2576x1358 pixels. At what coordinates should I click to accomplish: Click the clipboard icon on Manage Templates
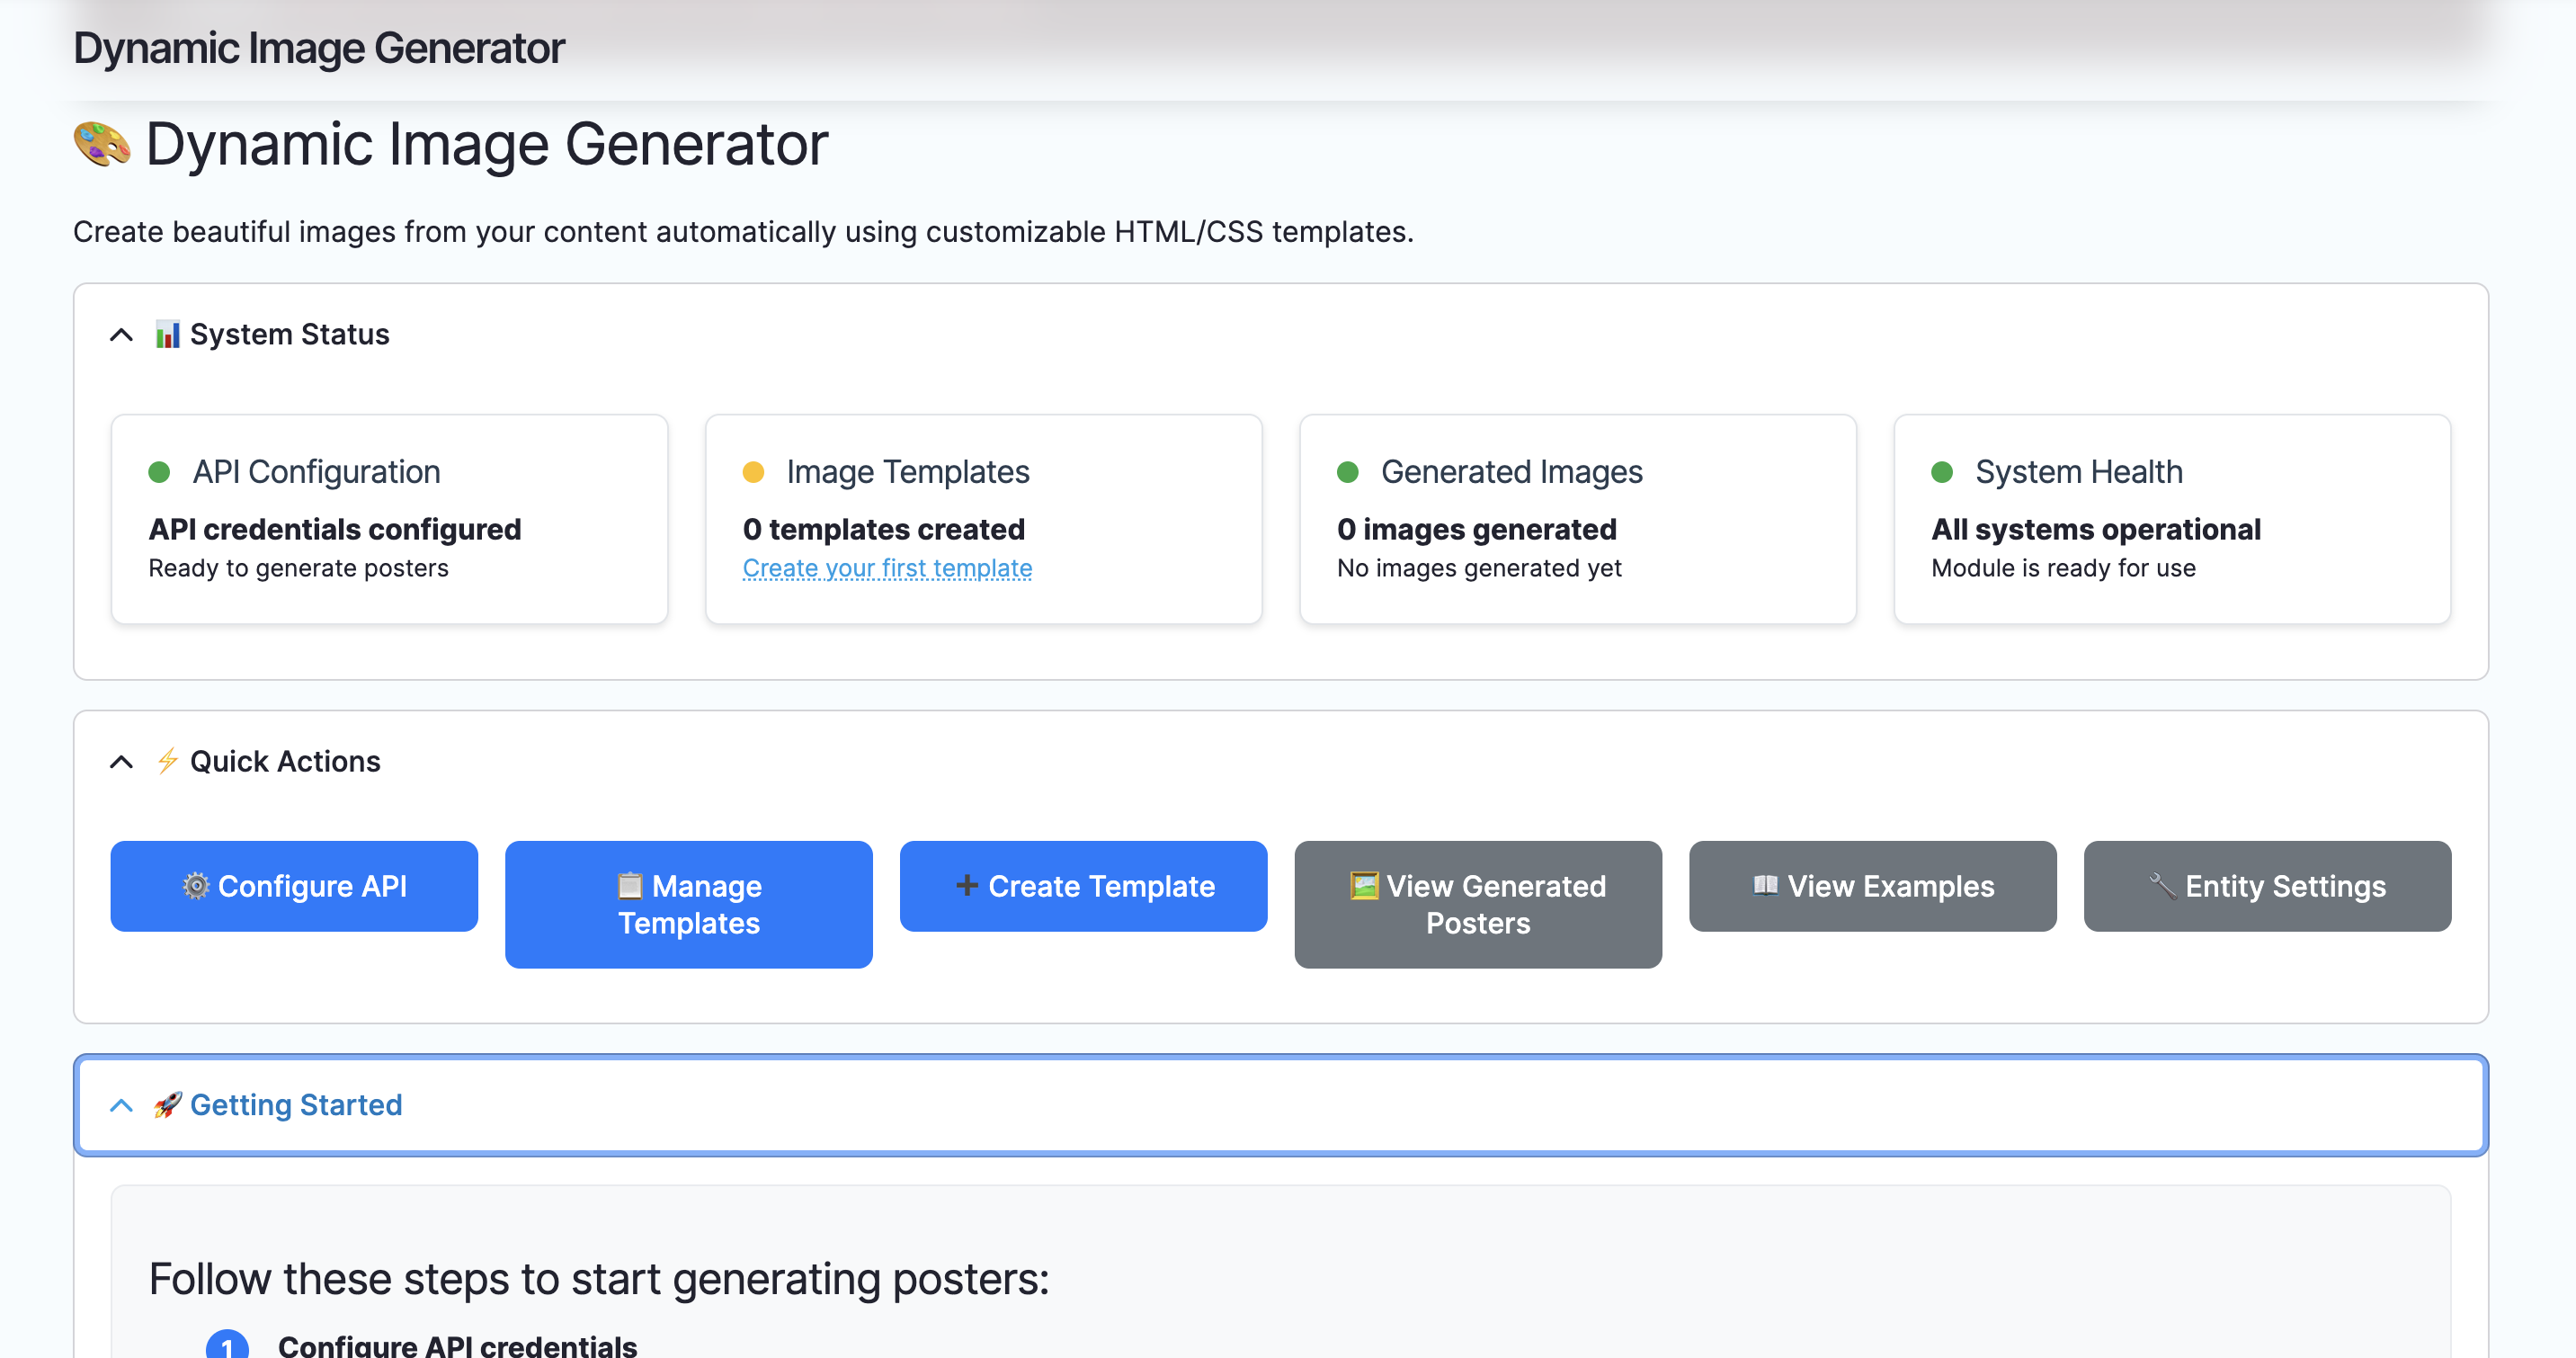tap(631, 886)
